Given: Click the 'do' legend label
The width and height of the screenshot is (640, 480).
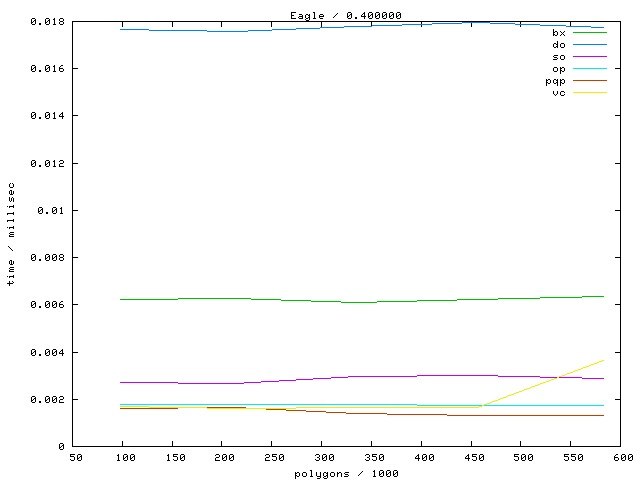Looking at the screenshot, I should [558, 45].
